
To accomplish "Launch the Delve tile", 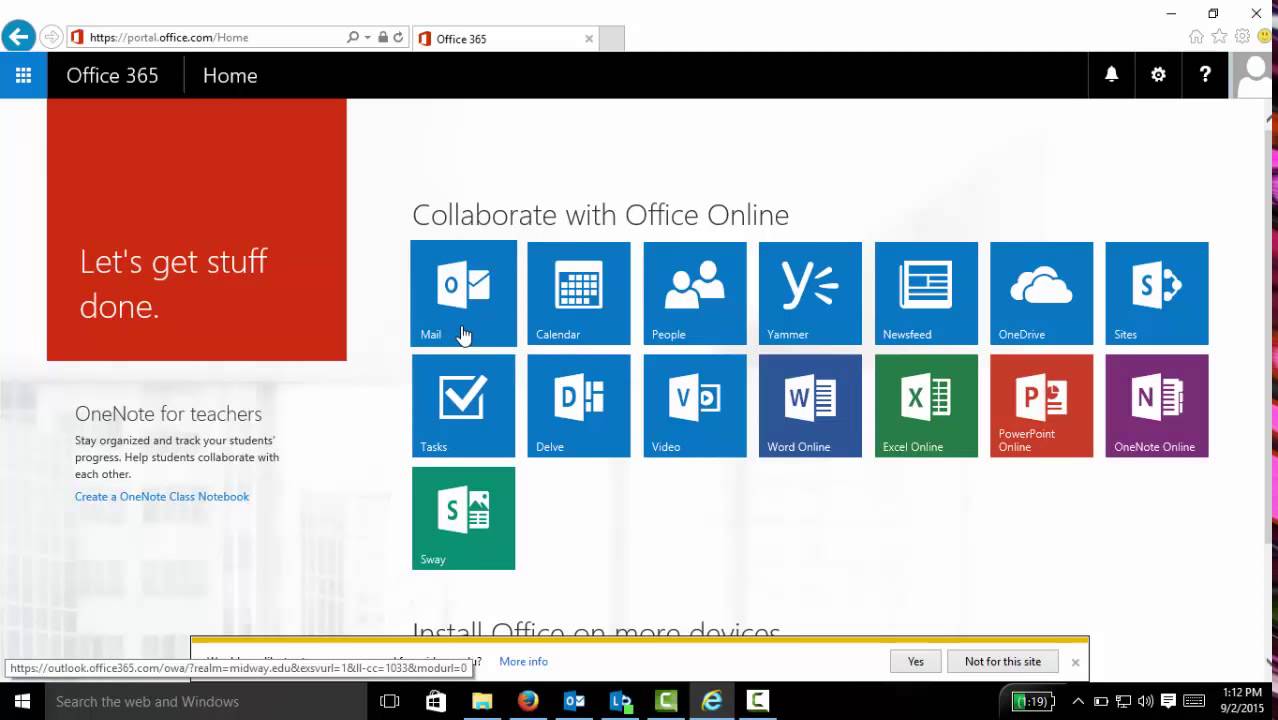I will [x=579, y=406].
